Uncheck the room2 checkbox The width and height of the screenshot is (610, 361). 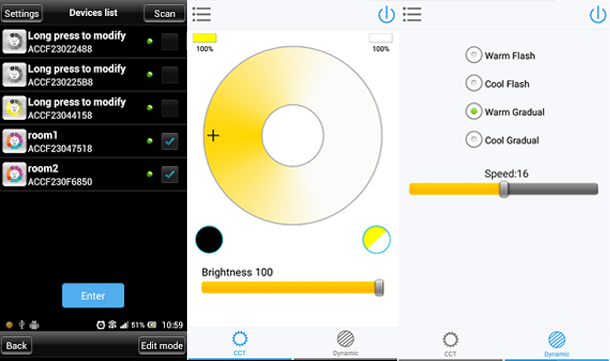170,174
